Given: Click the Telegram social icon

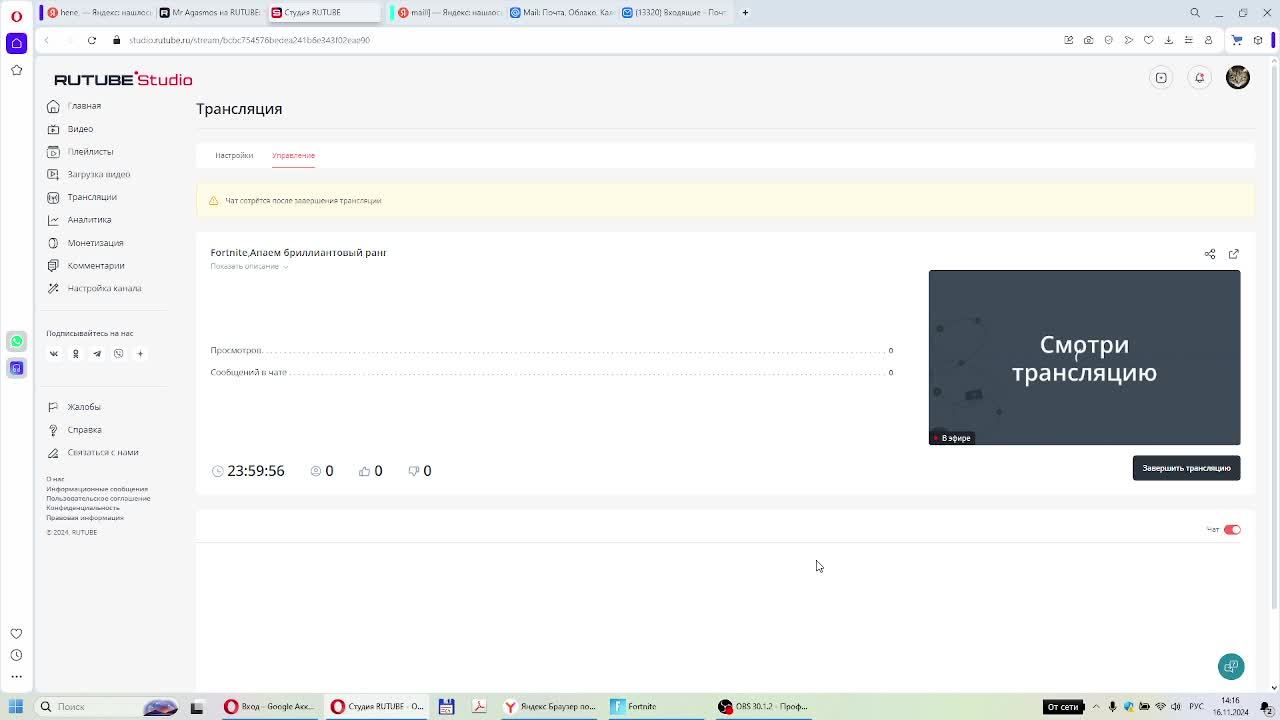Looking at the screenshot, I should tap(97, 354).
